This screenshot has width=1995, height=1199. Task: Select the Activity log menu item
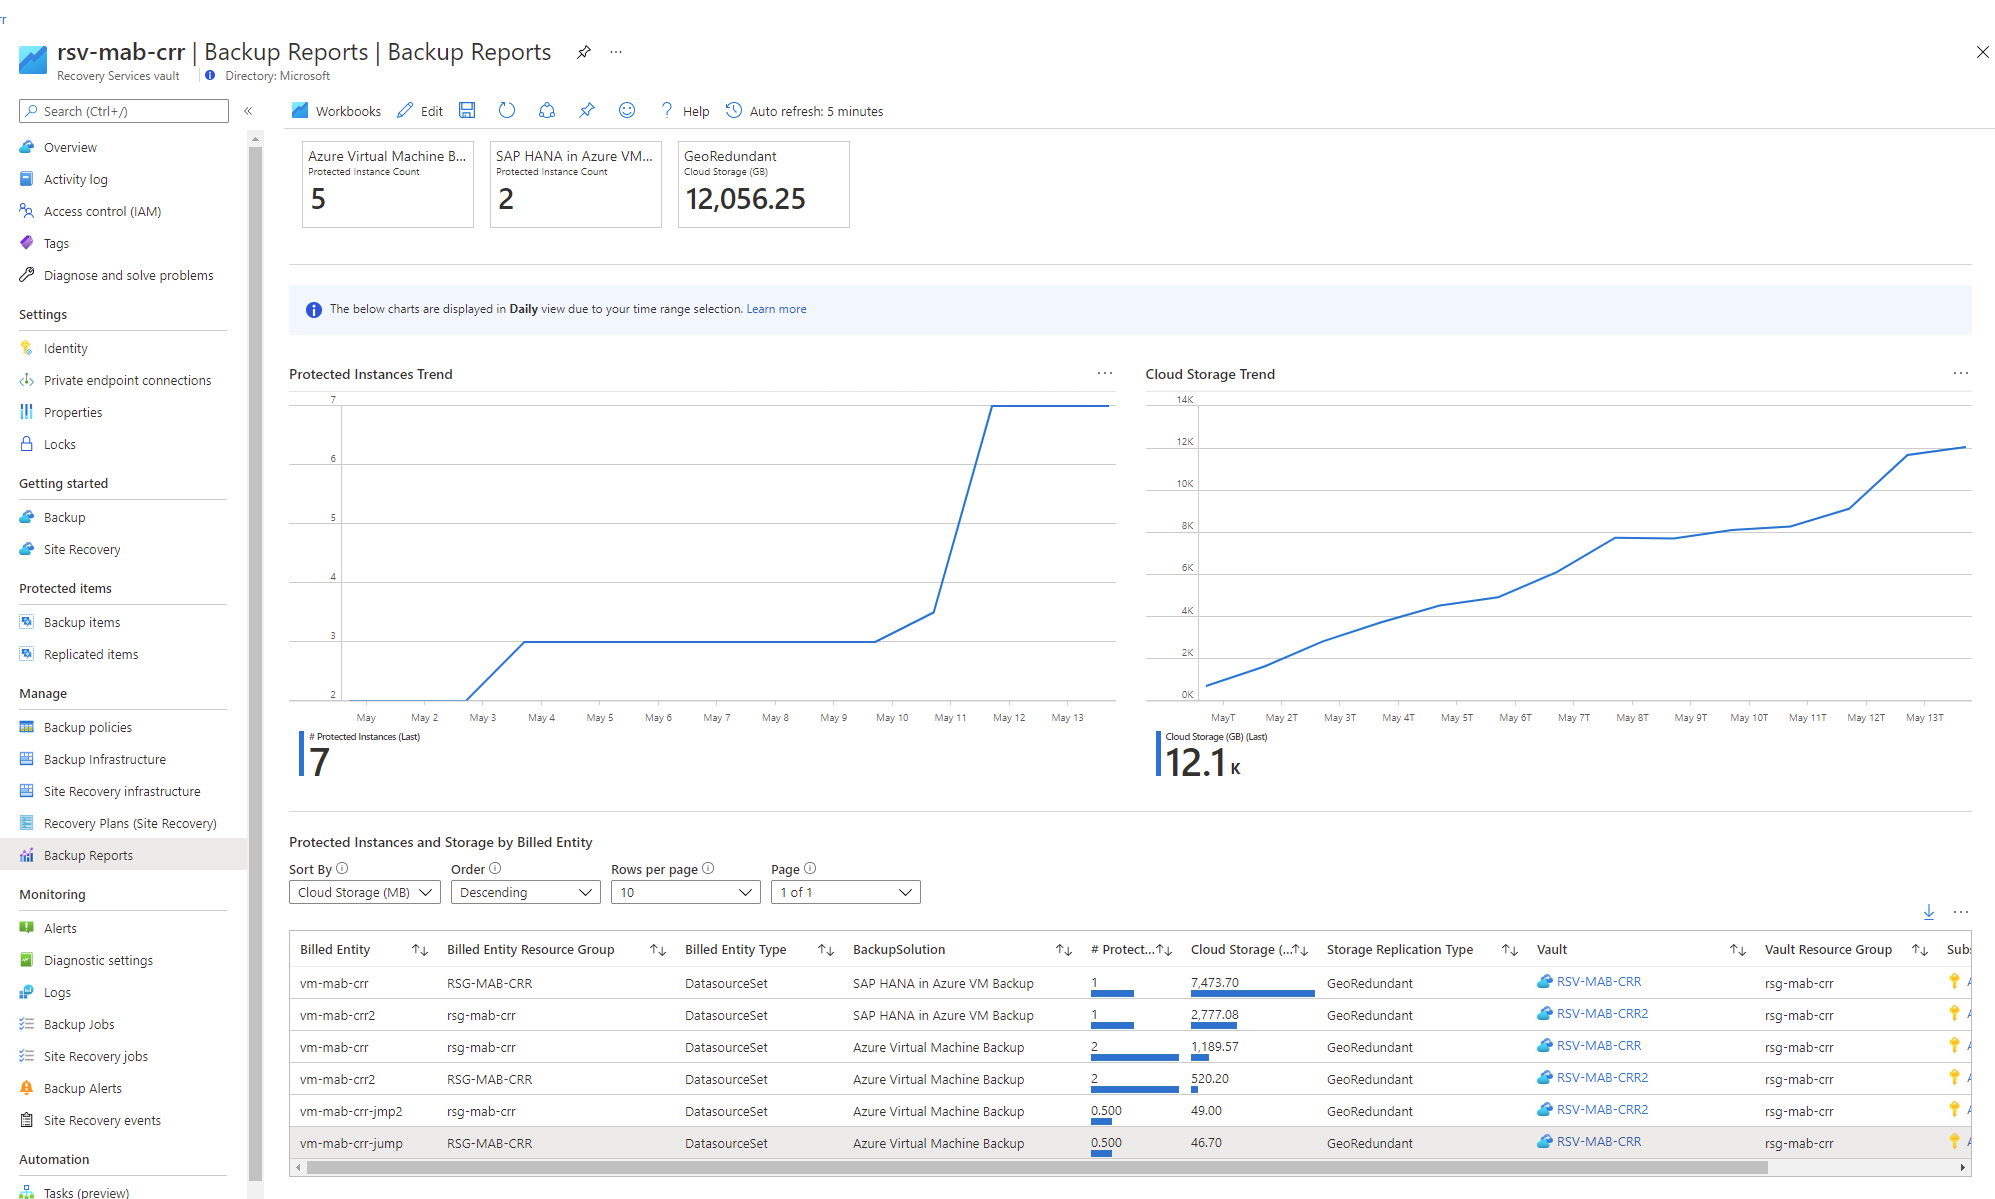tap(76, 178)
